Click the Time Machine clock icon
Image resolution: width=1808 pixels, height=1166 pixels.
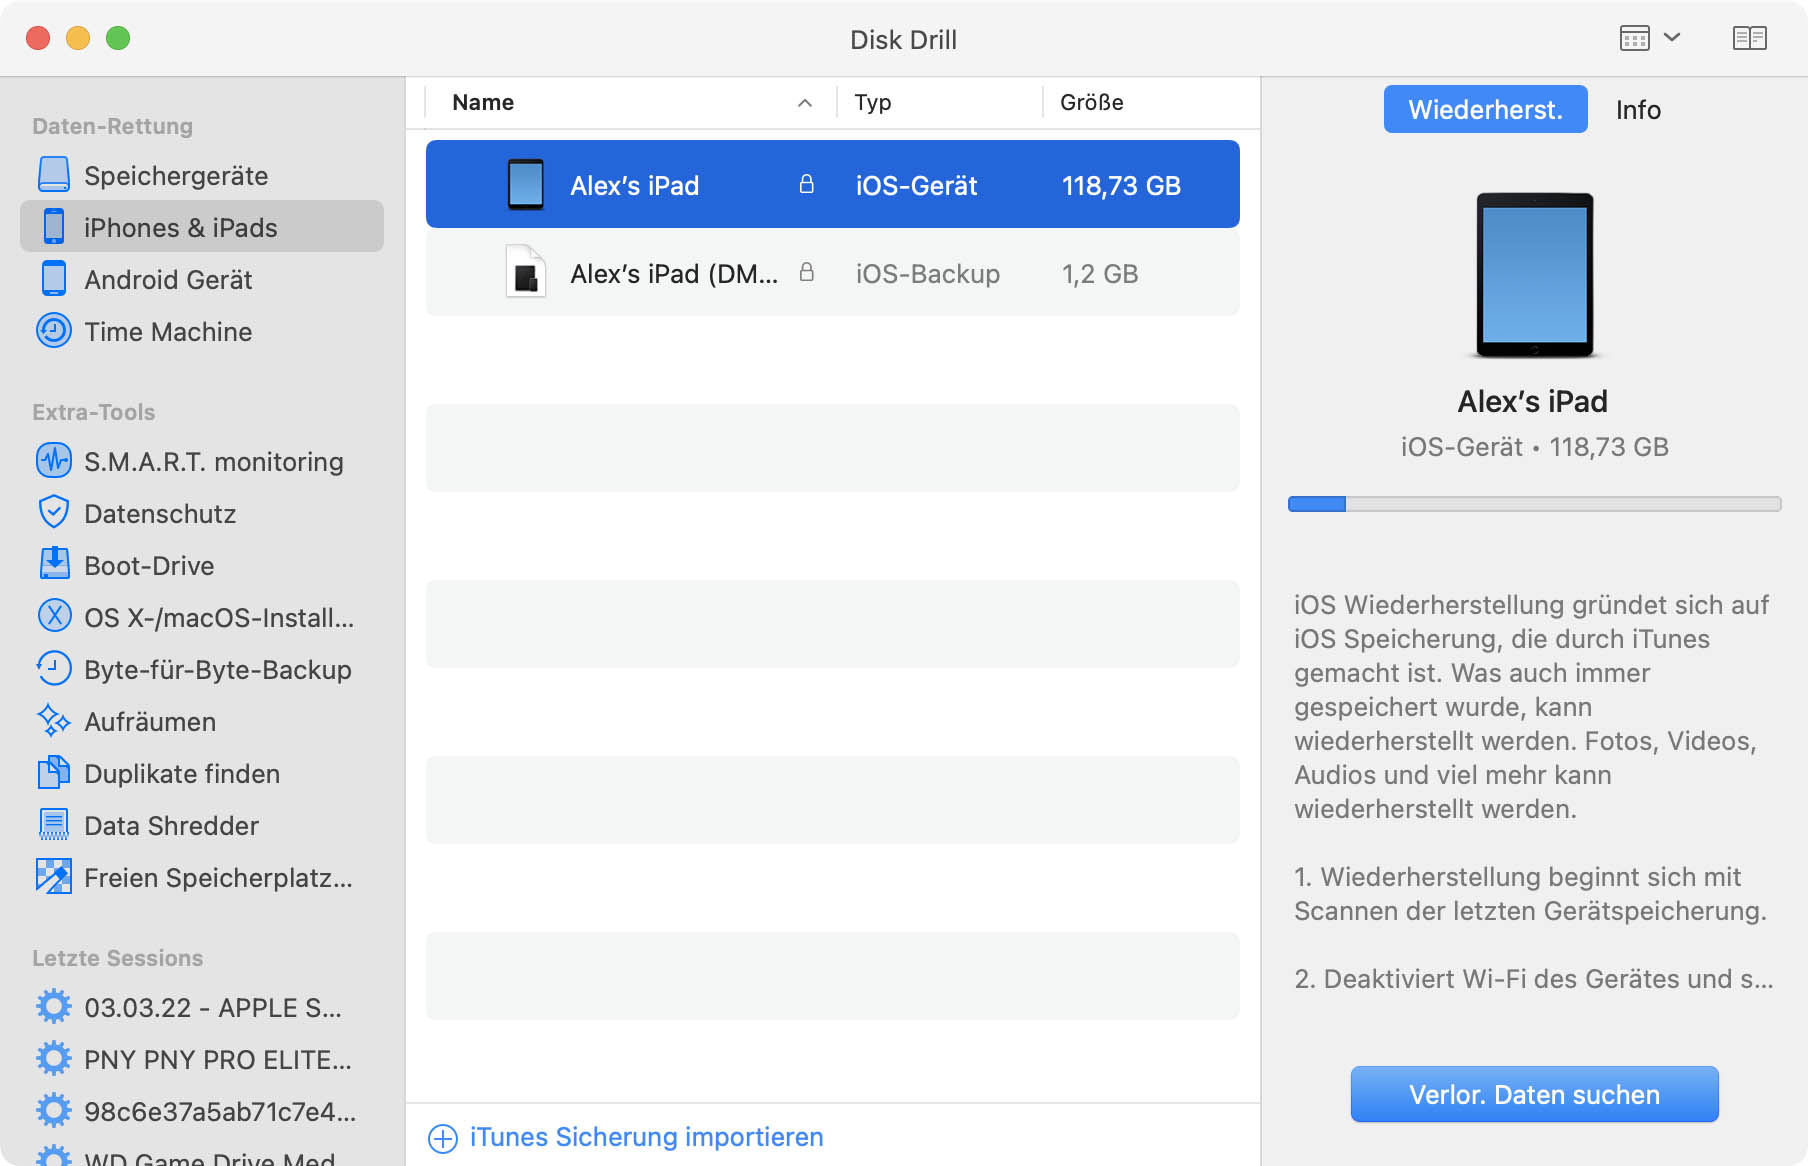(54, 331)
